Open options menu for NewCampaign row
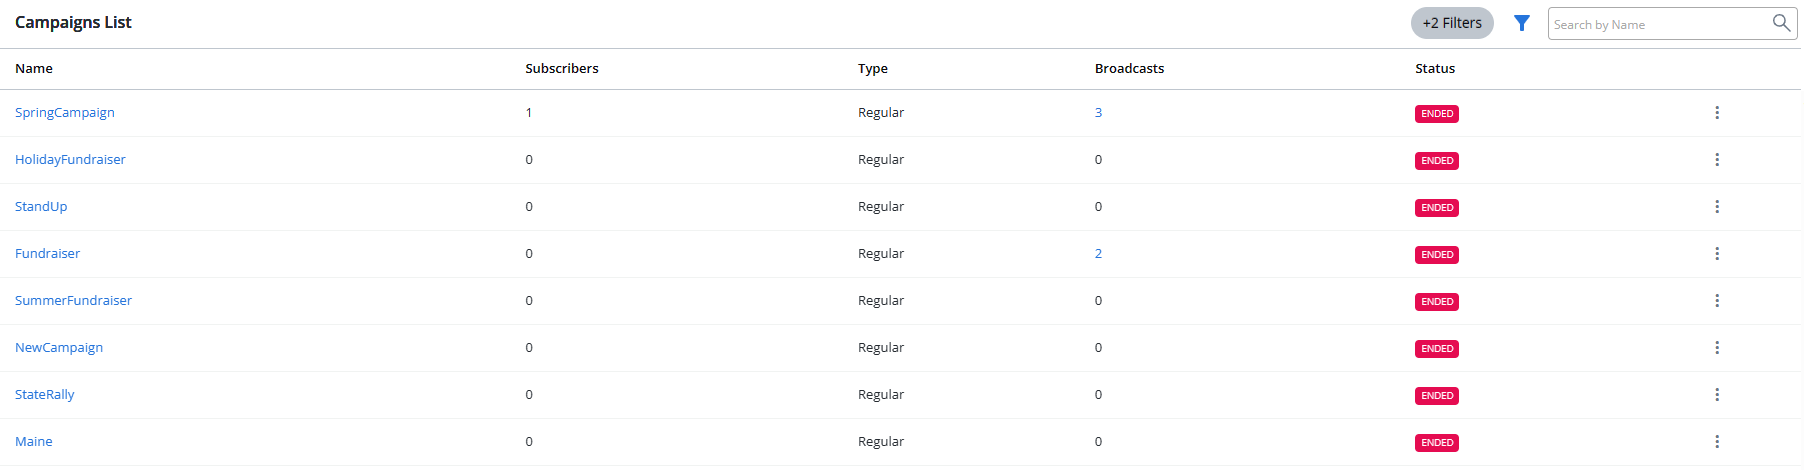Image resolution: width=1804 pixels, height=470 pixels. coord(1717,348)
